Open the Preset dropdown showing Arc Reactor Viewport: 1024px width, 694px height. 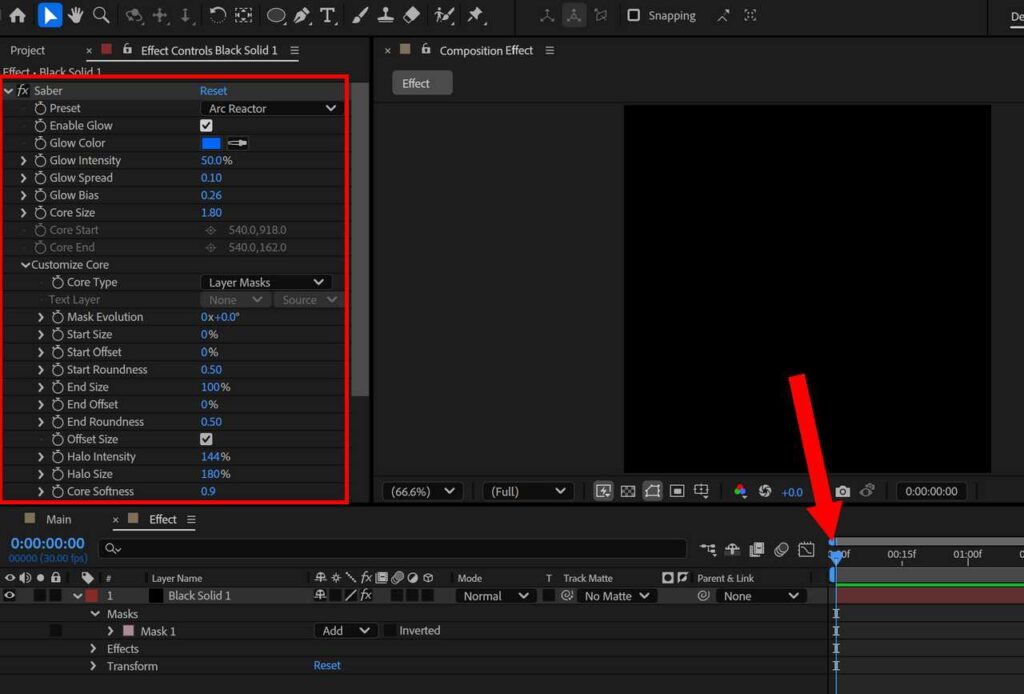click(x=270, y=108)
